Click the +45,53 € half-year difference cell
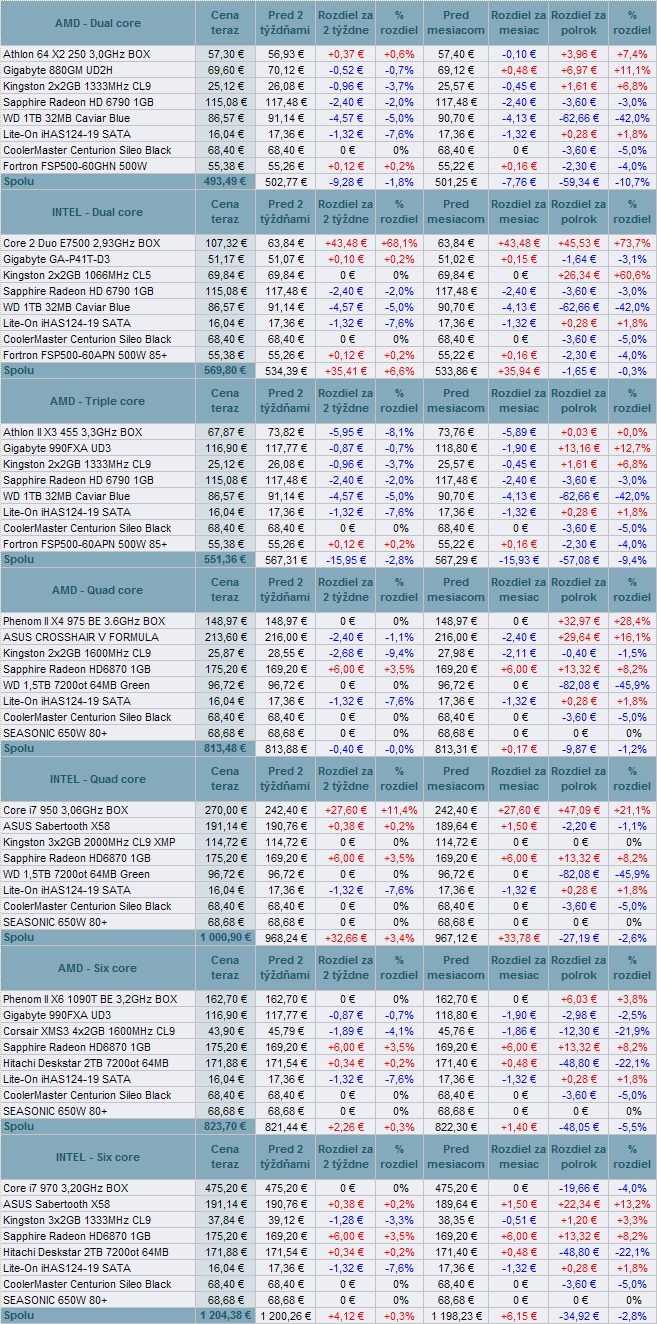Viewport: 657px width, 1324px height. tap(578, 243)
